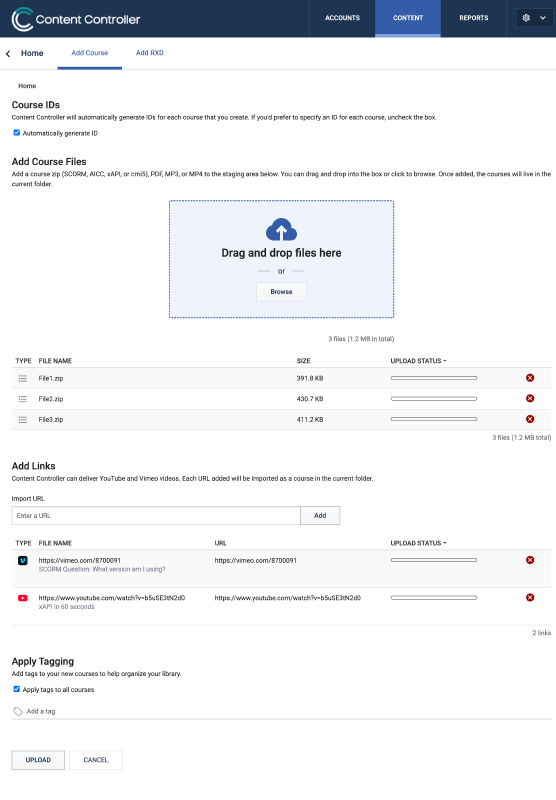
Task: Uncheck Automatically generate ID
Action: coord(16,133)
